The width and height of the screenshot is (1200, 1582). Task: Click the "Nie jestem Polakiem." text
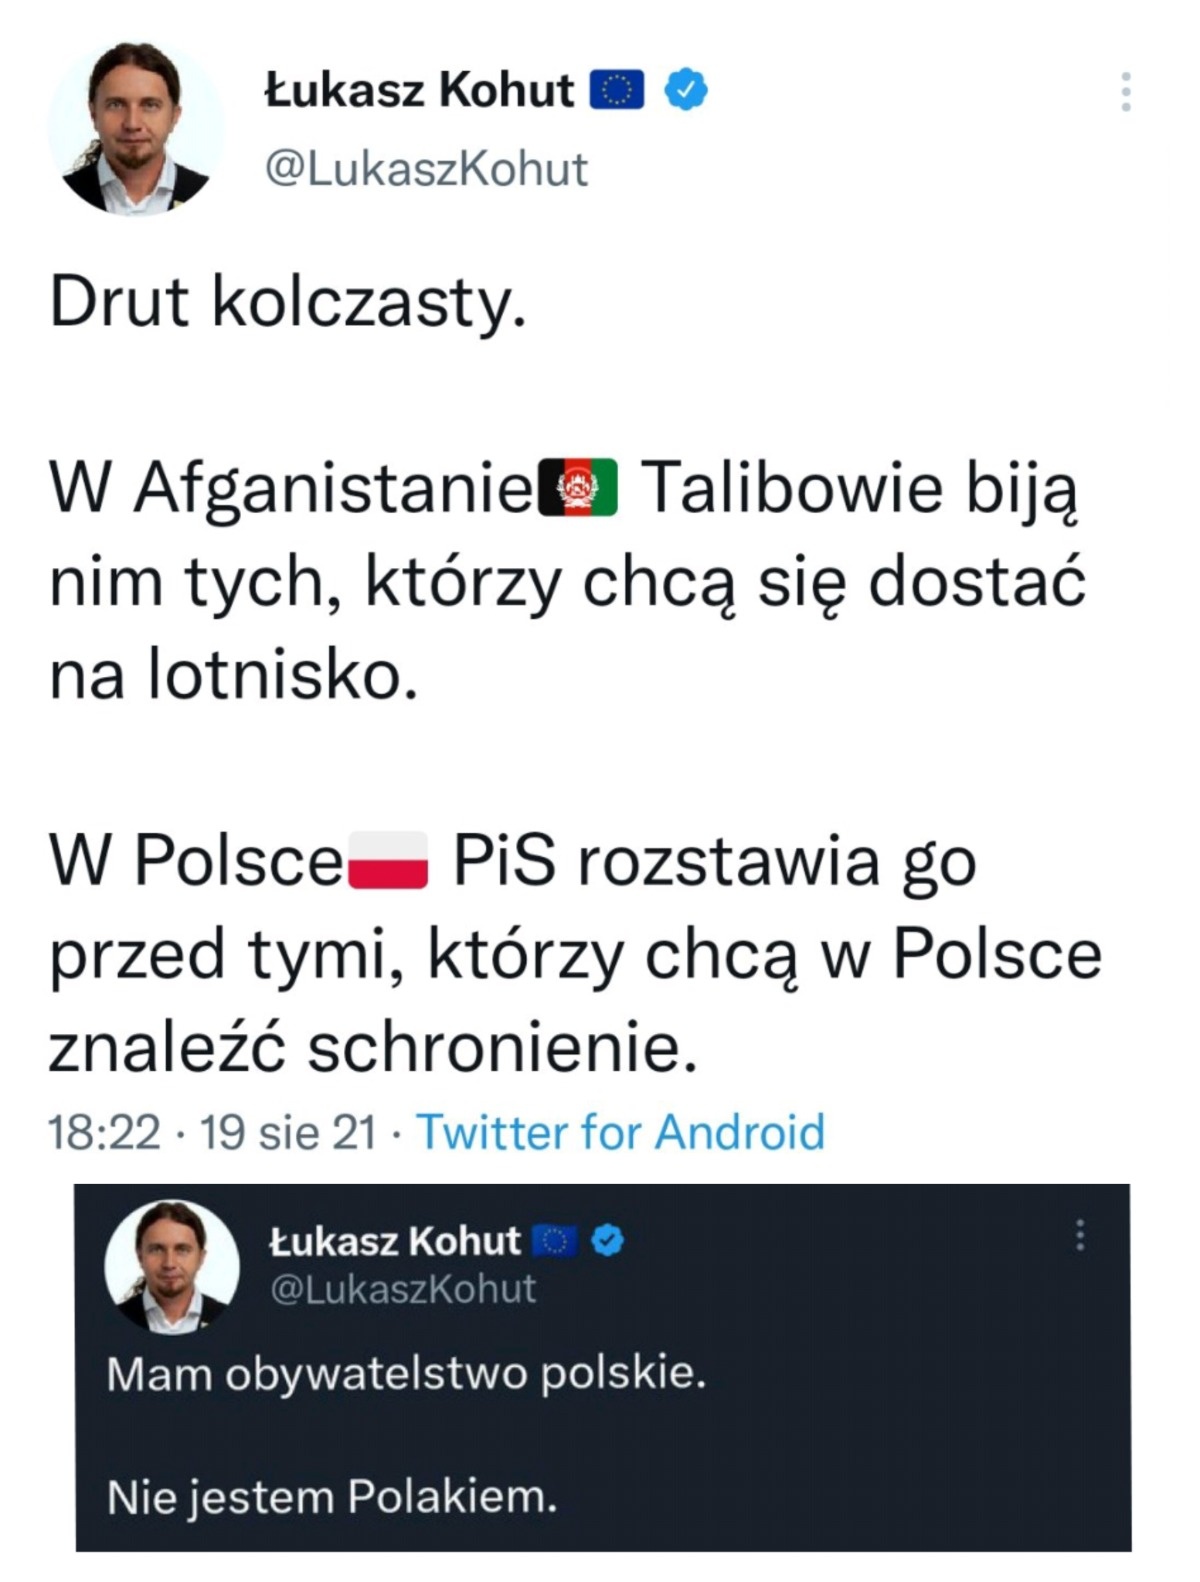coord(331,1497)
